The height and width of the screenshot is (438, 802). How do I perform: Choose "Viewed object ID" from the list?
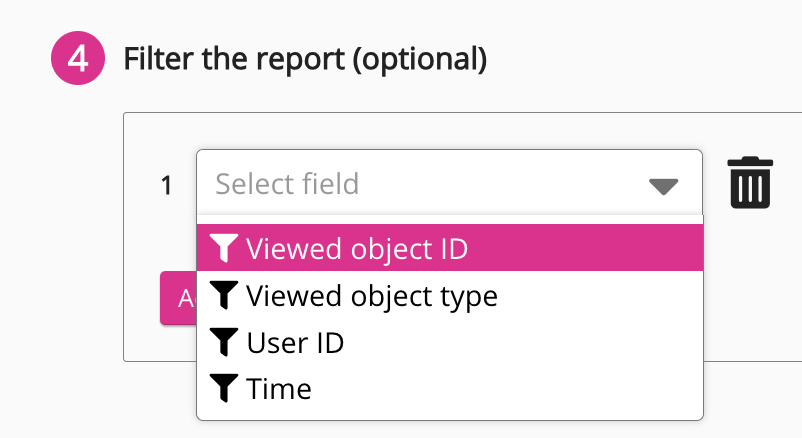356,248
